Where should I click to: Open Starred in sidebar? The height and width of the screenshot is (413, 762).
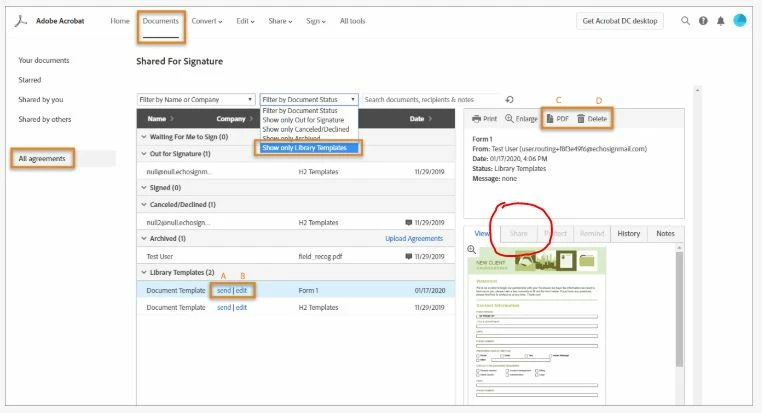30,80
